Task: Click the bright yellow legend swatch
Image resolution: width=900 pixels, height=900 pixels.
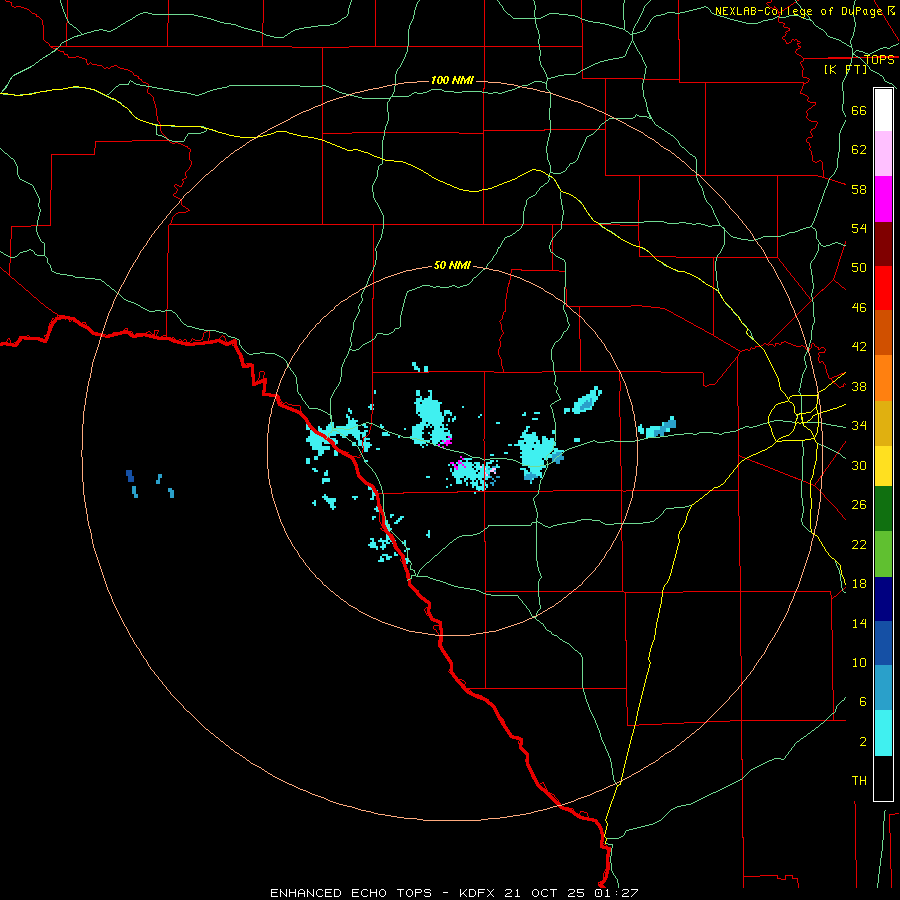Action: click(883, 466)
